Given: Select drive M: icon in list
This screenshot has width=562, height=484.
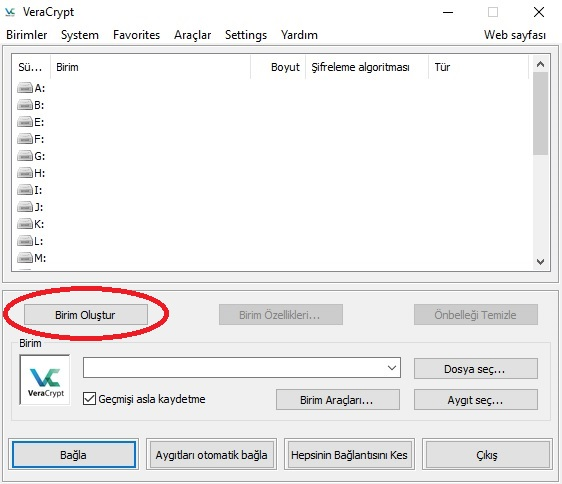Looking at the screenshot, I should coord(25,258).
